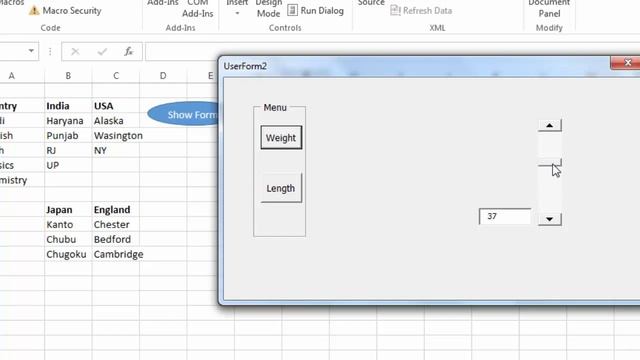Image resolution: width=640 pixels, height=360 pixels.
Task: Click the cancel entry X icon
Action: pyautogui.click(x=75, y=51)
